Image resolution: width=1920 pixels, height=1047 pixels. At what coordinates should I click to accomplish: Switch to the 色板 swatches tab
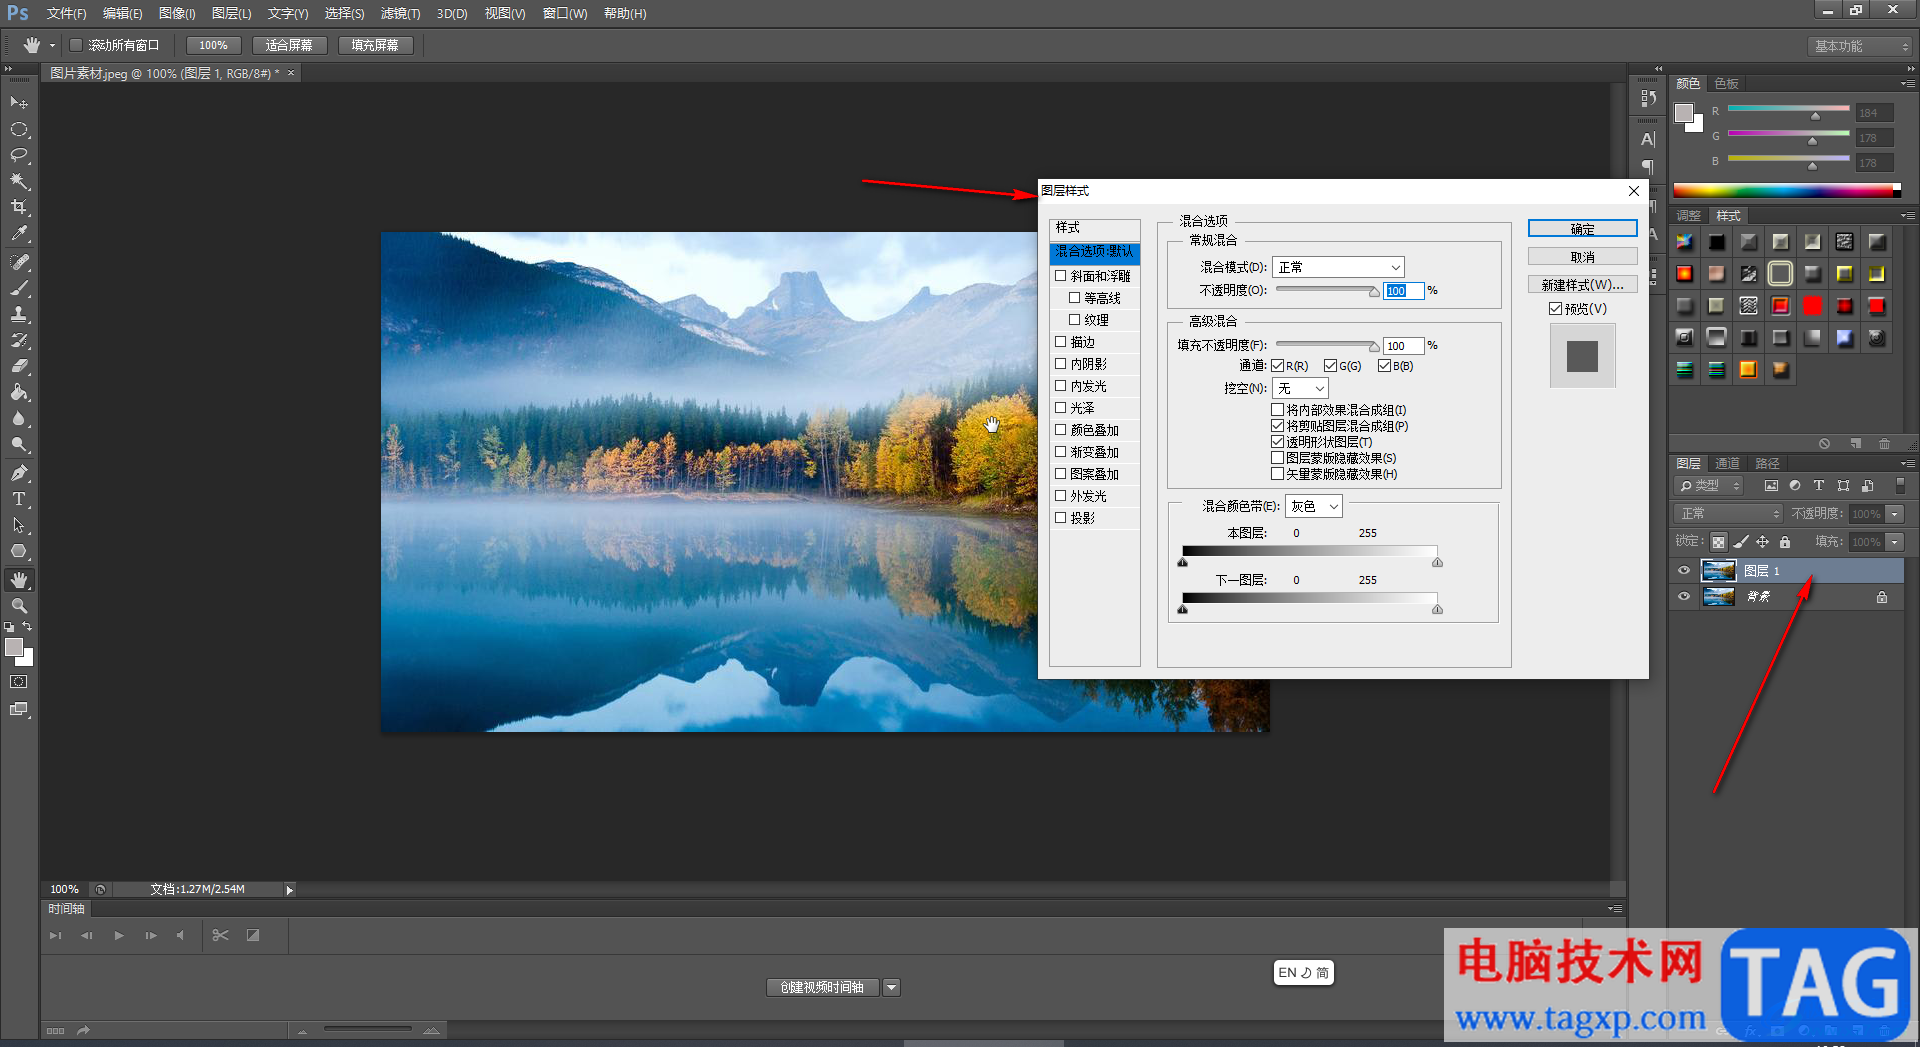(1727, 83)
